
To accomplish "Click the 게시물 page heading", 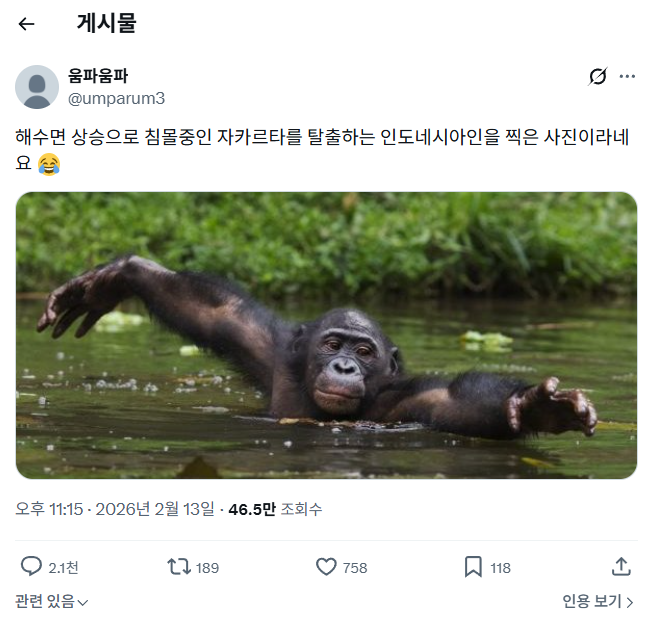I will click(x=106, y=24).
